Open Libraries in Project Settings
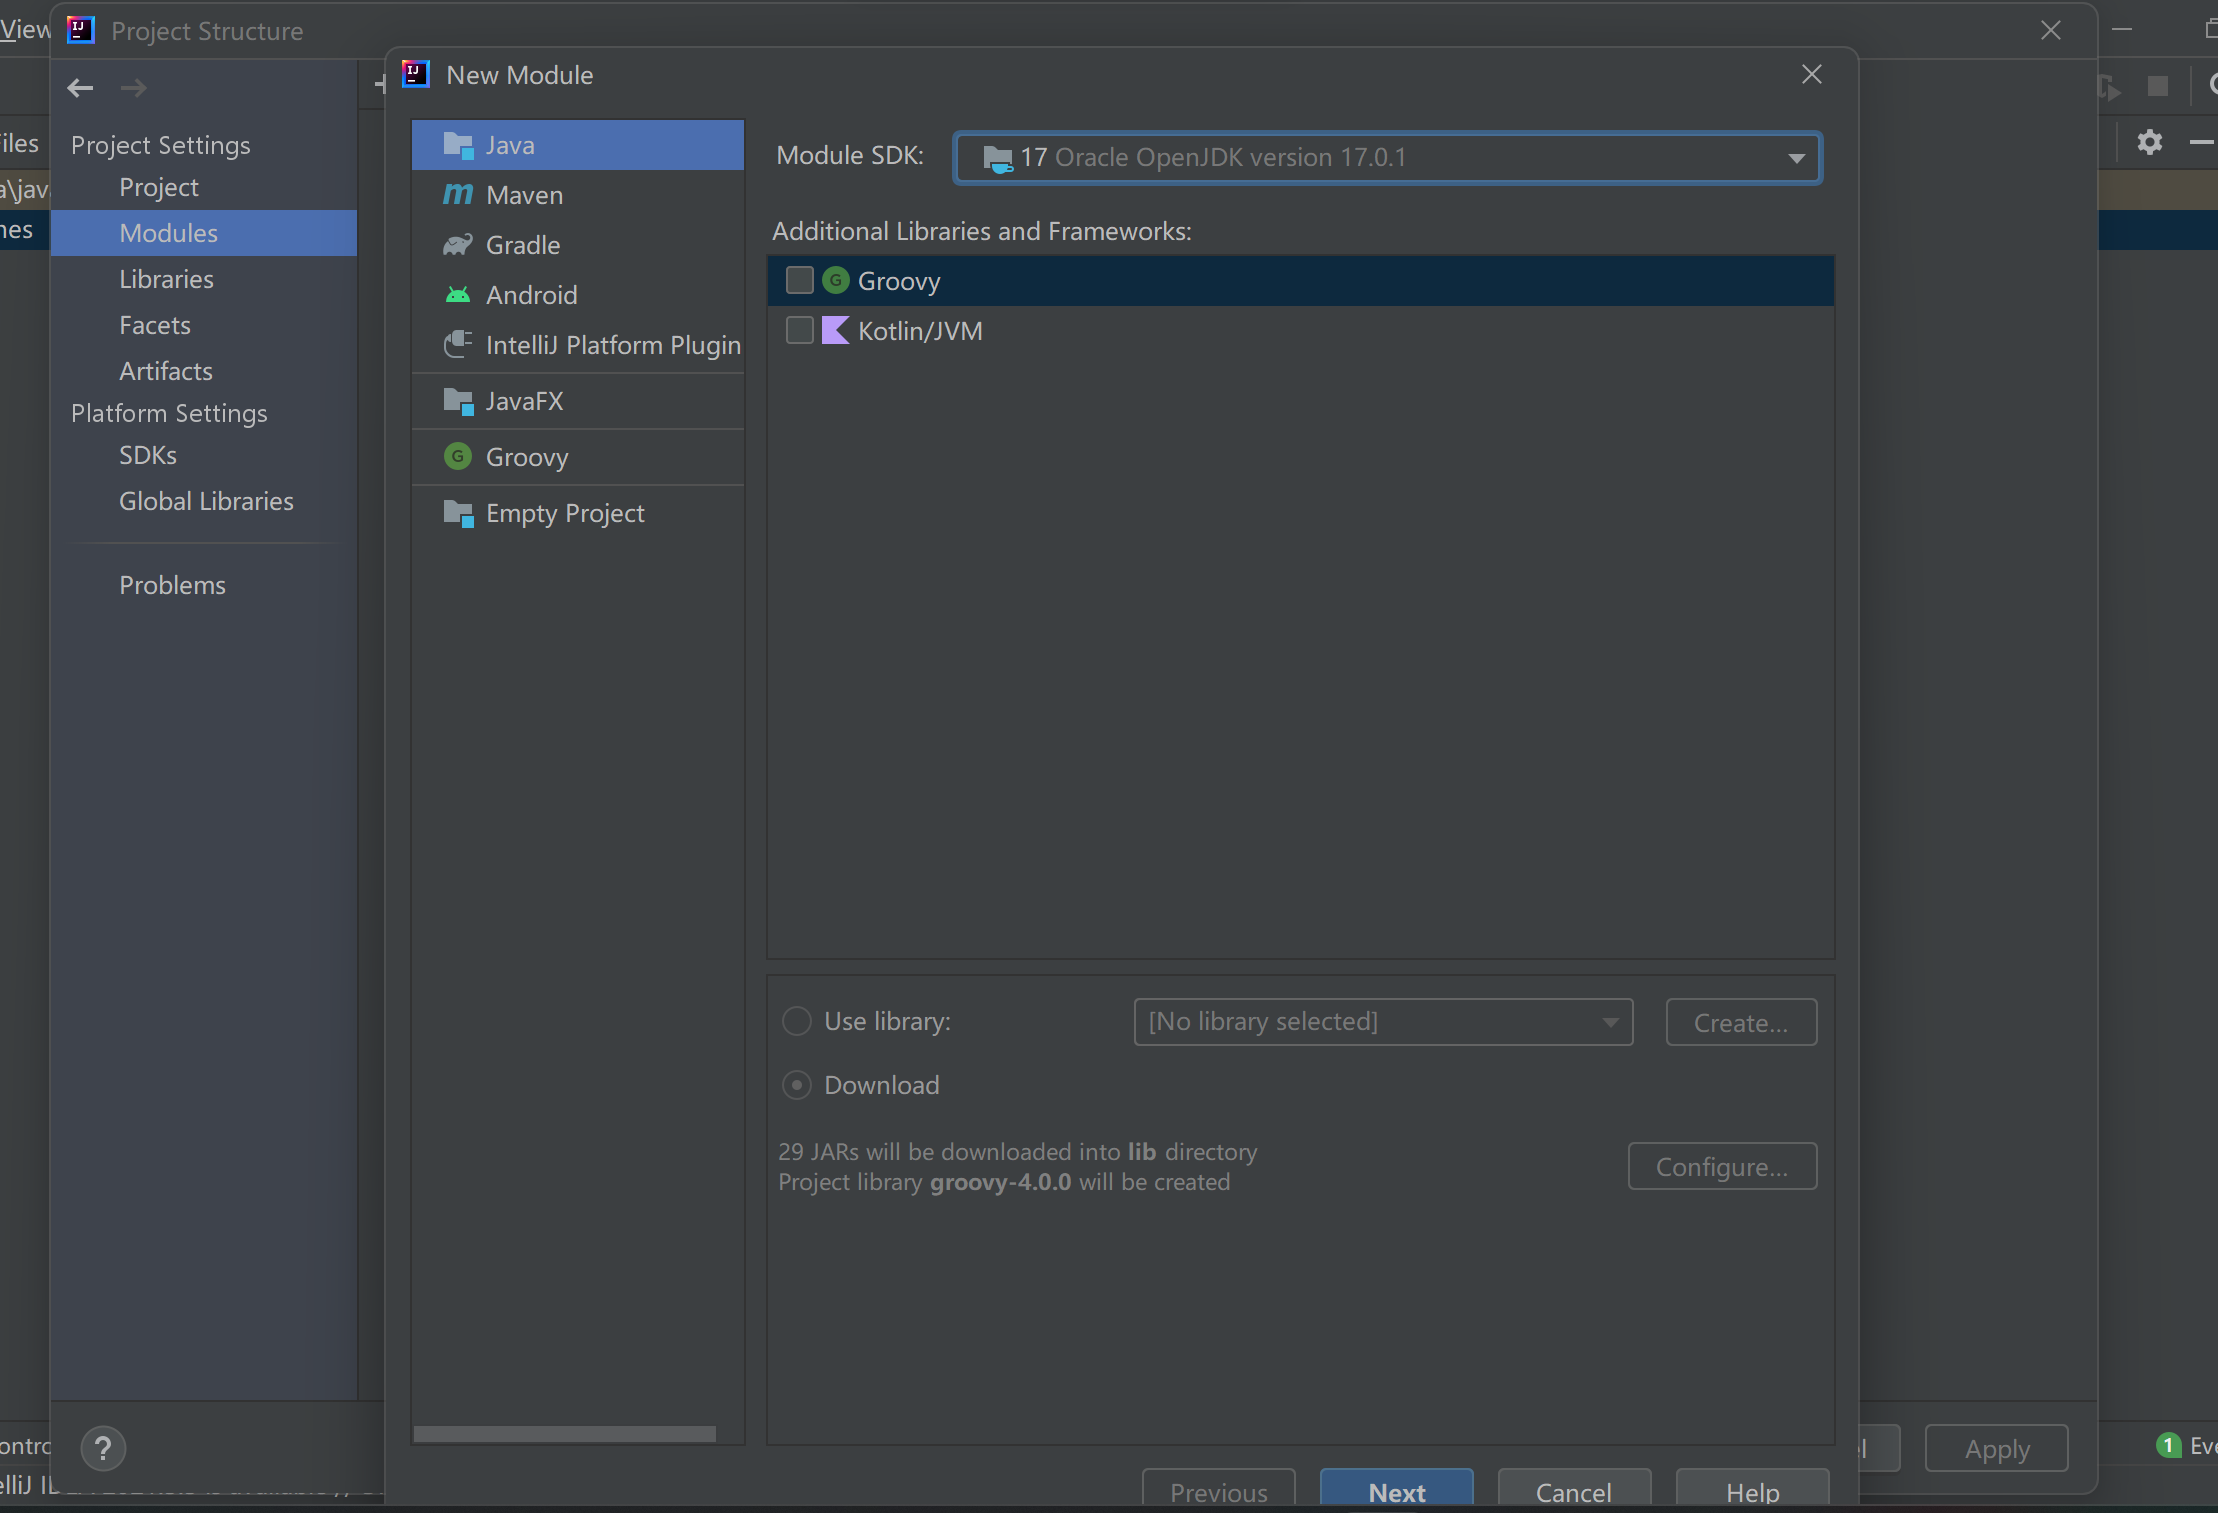 166,279
